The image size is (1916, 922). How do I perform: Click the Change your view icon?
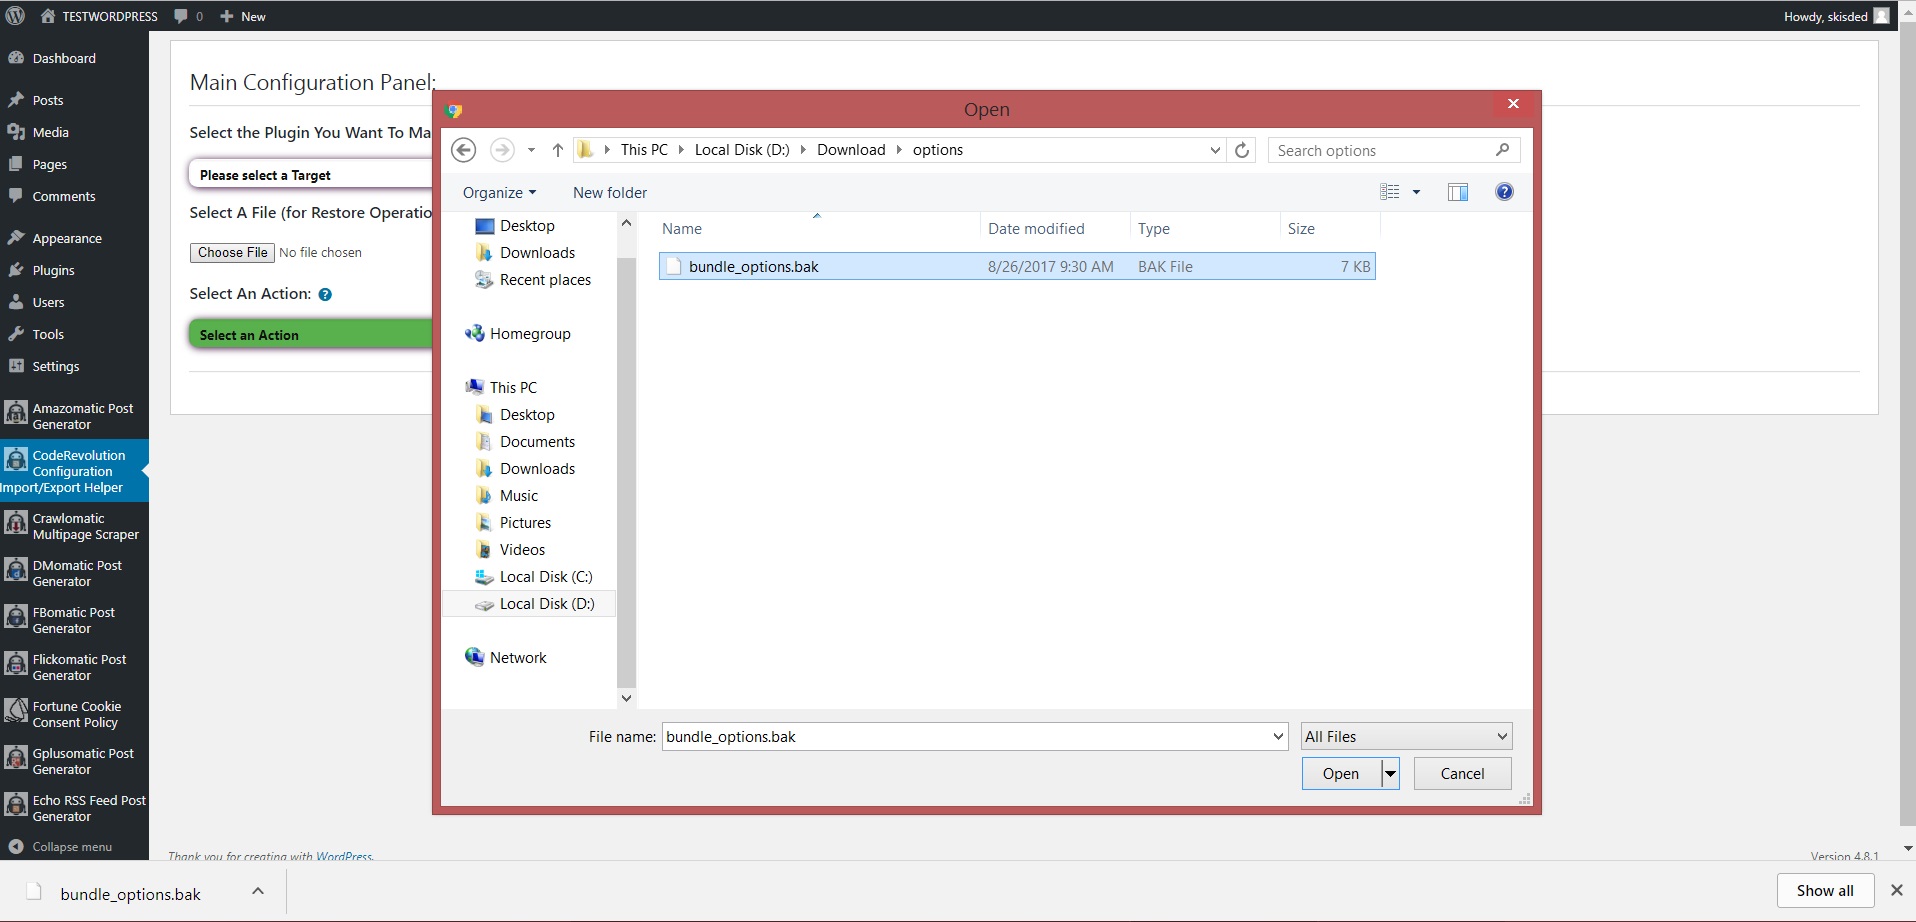click(1390, 192)
